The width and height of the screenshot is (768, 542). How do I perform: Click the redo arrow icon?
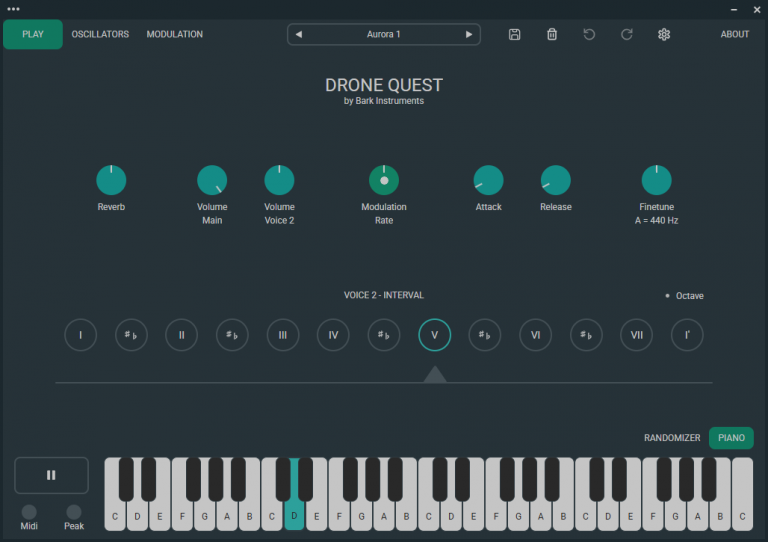(627, 34)
